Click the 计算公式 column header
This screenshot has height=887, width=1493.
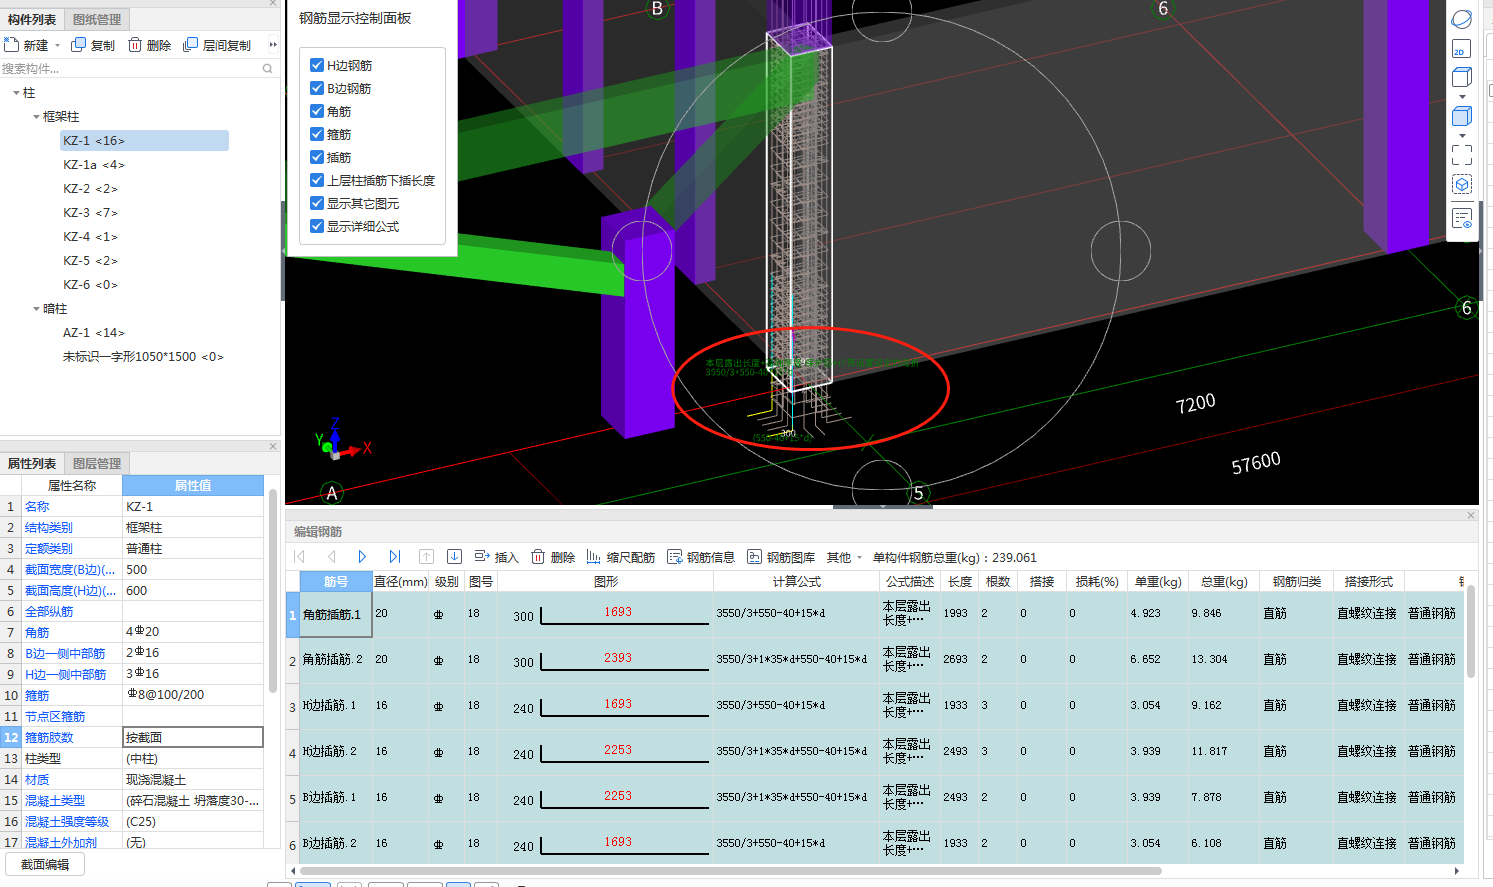pyautogui.click(x=797, y=581)
